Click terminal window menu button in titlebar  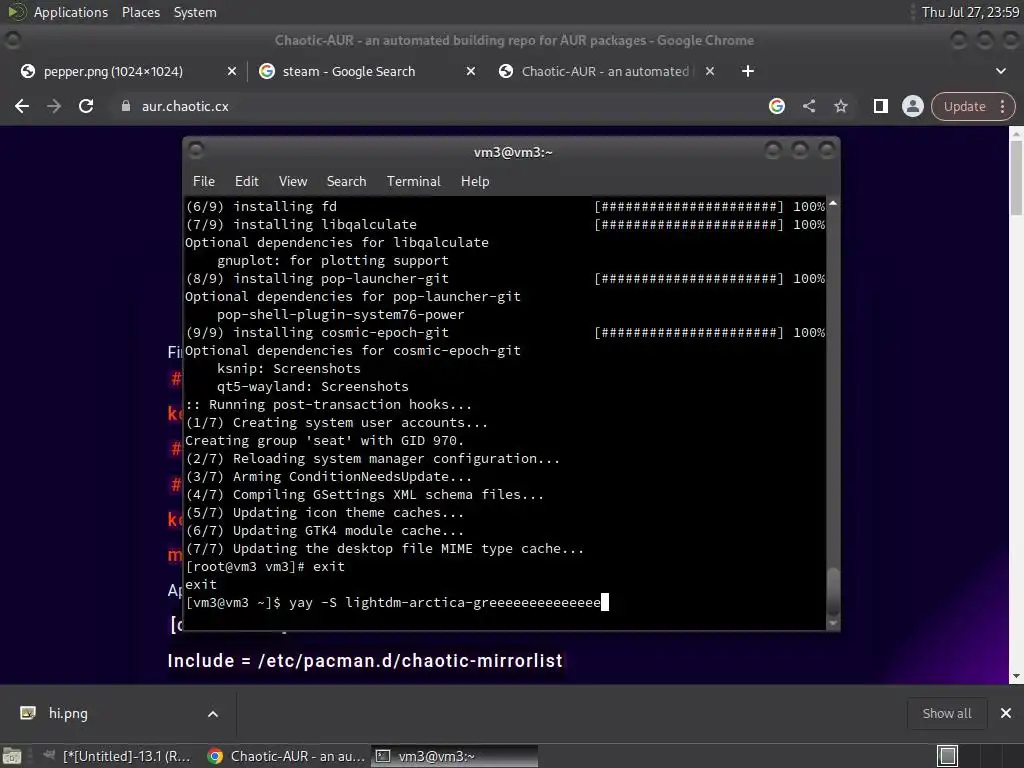pos(196,151)
